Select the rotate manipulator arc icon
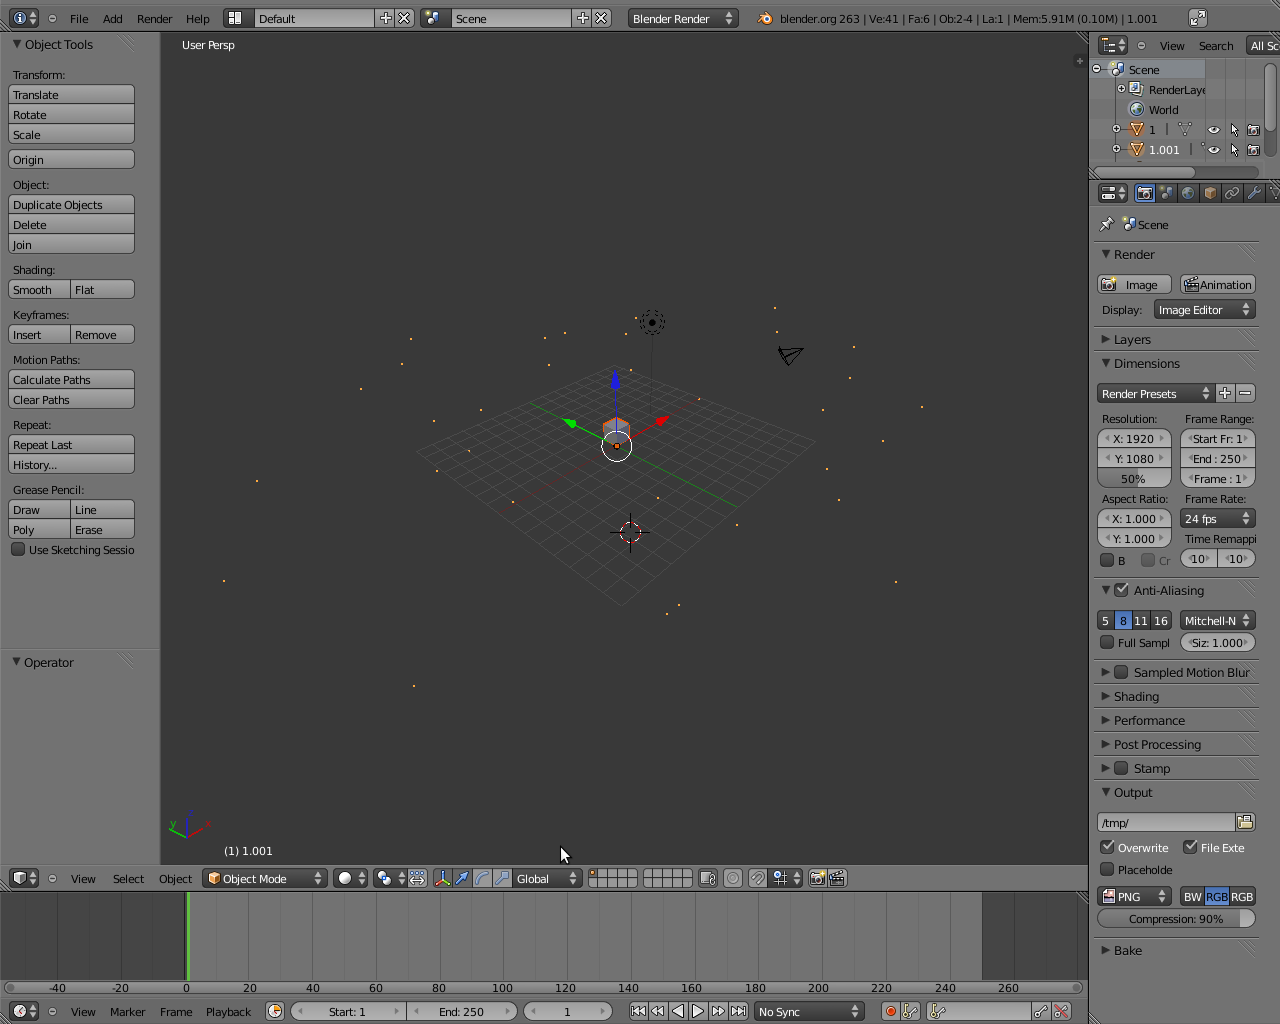Viewport: 1280px width, 1024px height. 482,878
